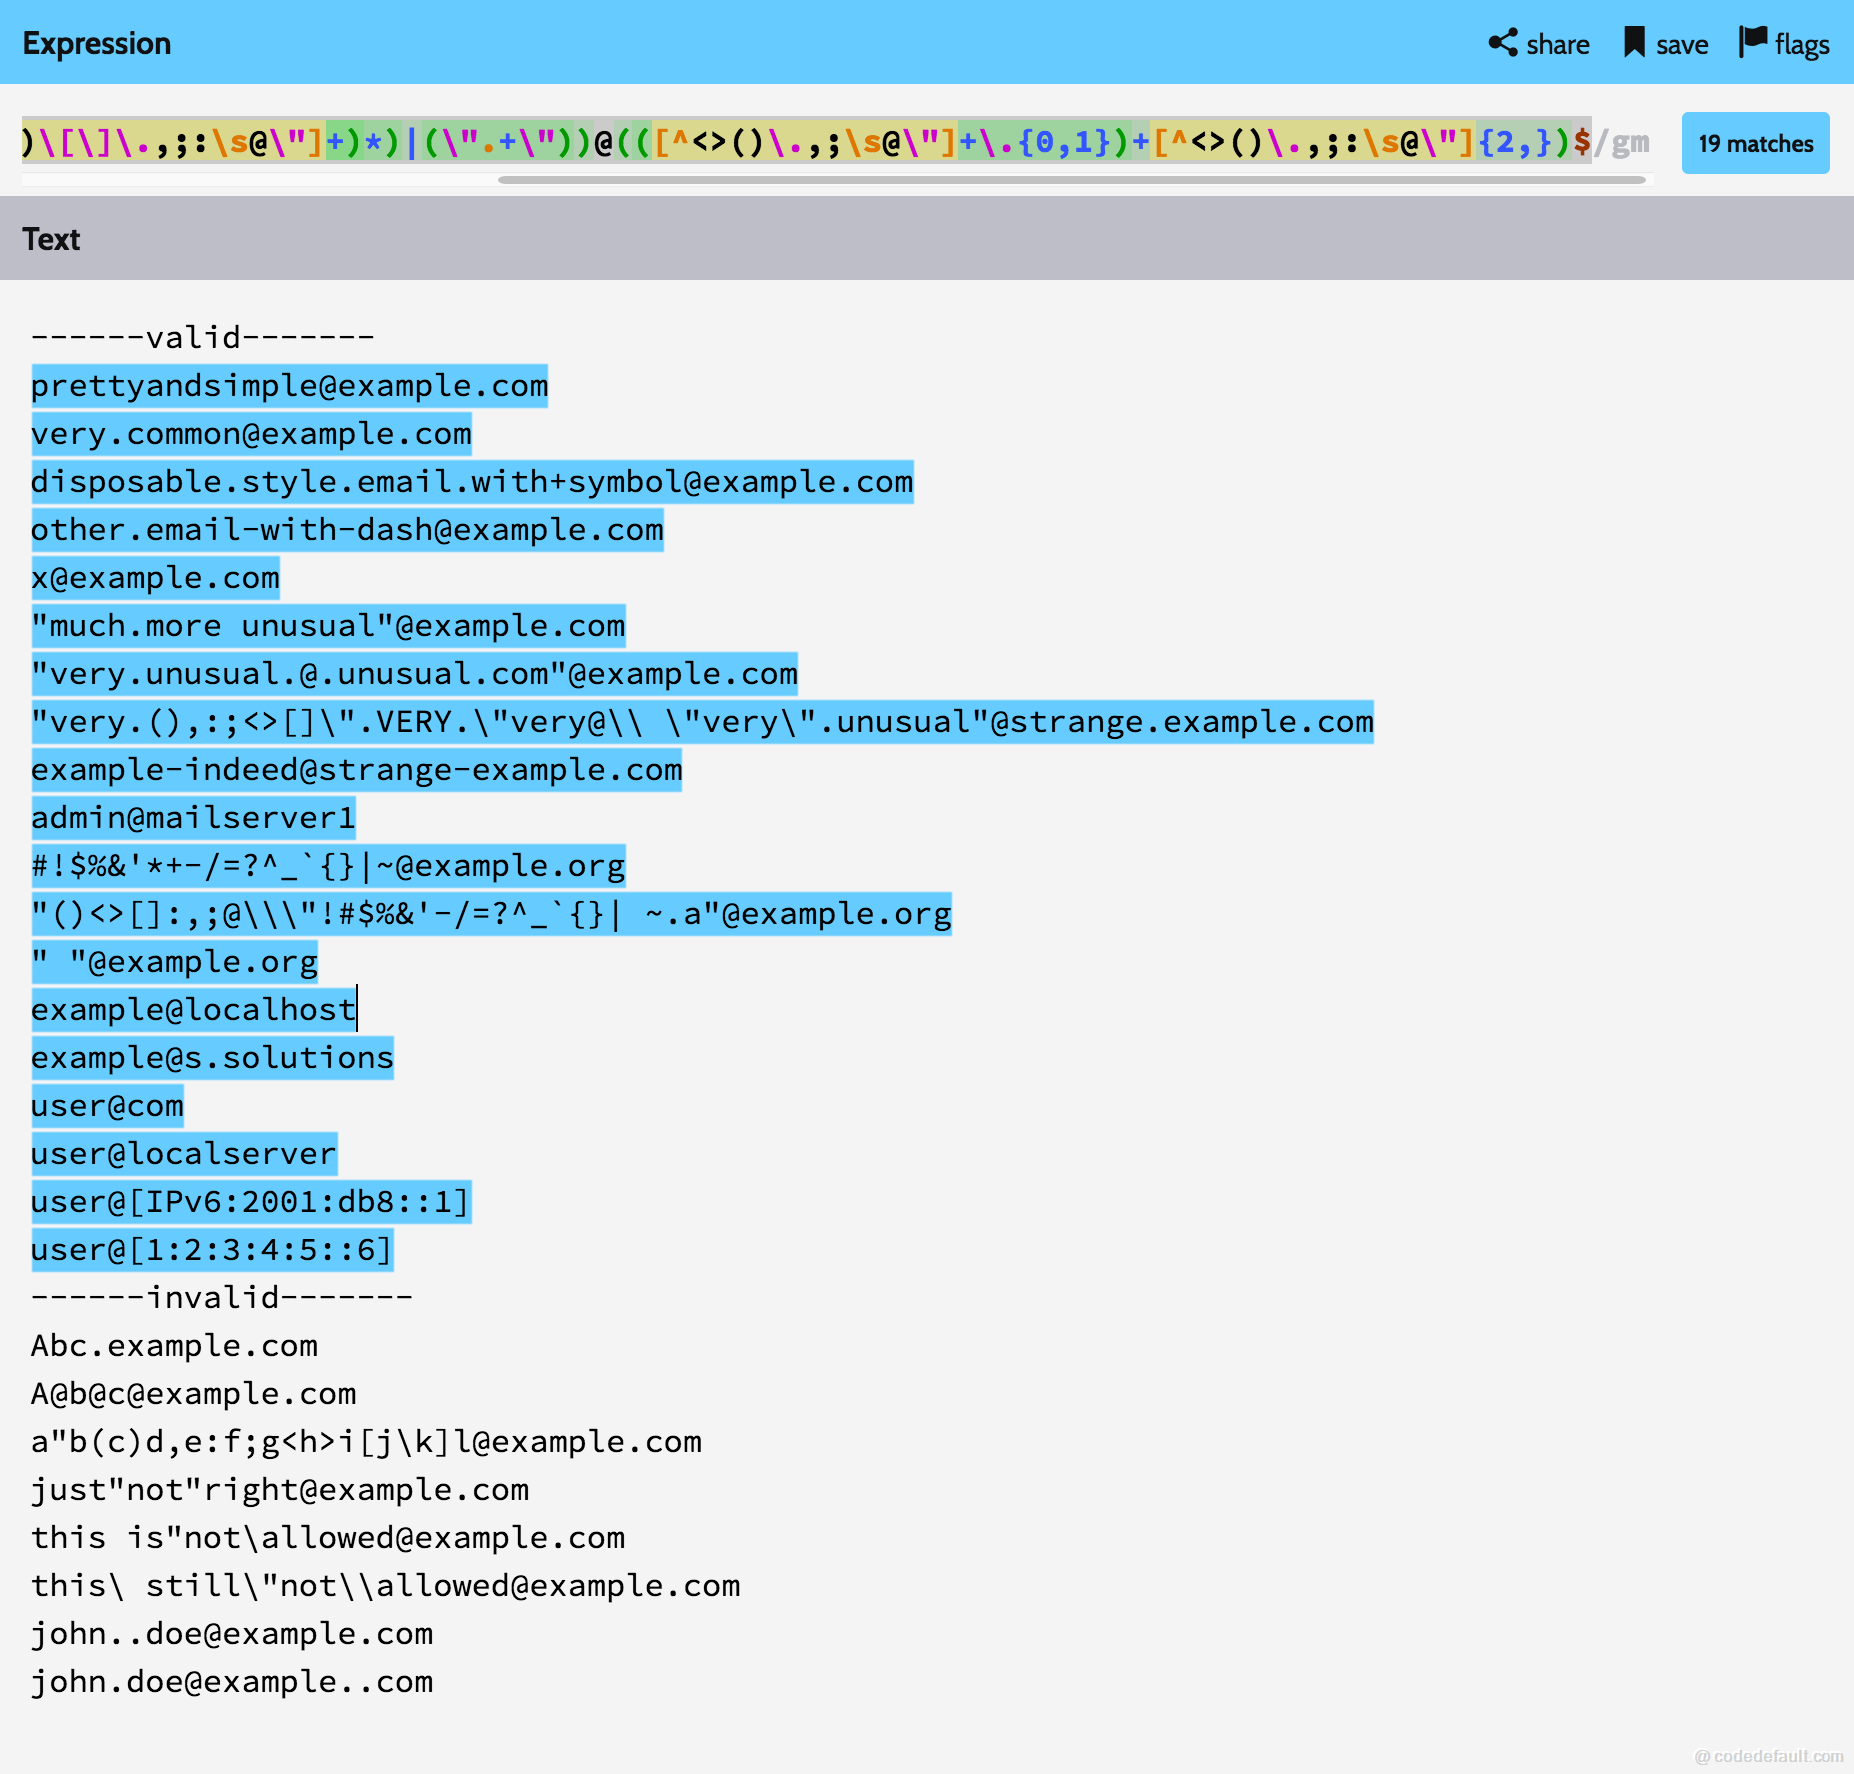Viewport: 1854px width, 1774px height.
Task: Open the flags options label
Action: 1802,45
